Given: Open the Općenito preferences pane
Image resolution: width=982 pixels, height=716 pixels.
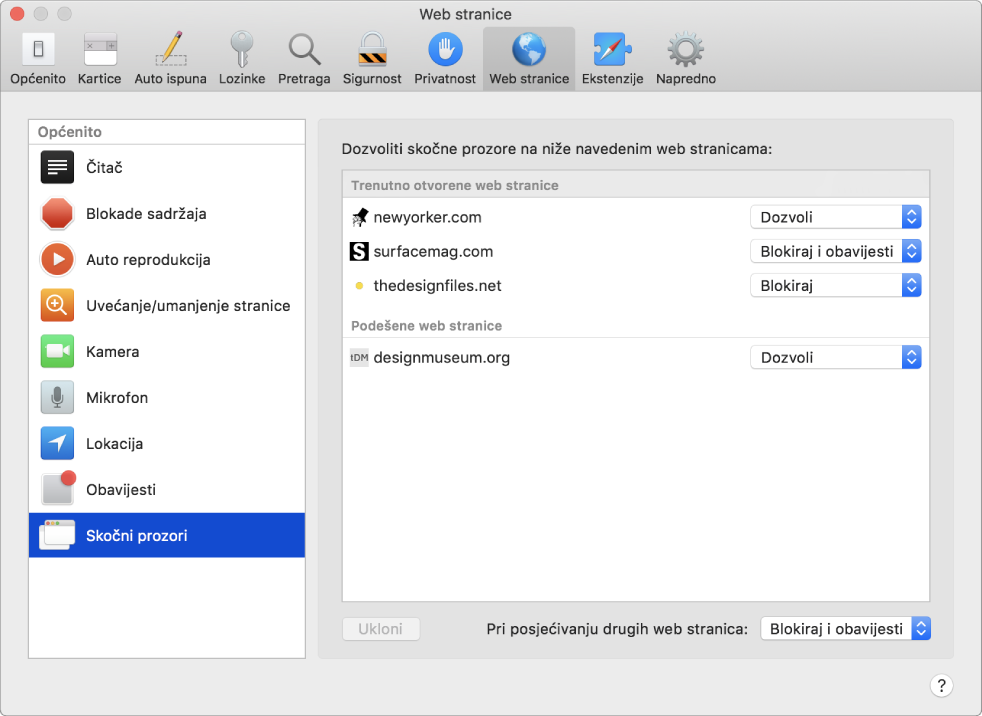Looking at the screenshot, I should pos(38,60).
